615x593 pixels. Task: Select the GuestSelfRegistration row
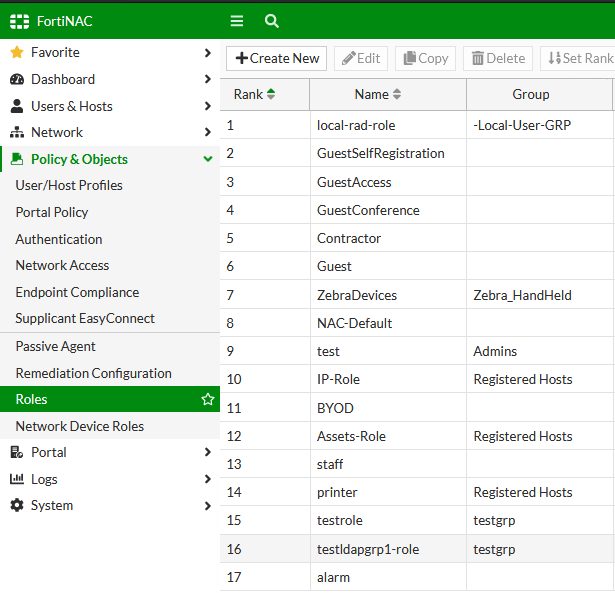[417, 153]
